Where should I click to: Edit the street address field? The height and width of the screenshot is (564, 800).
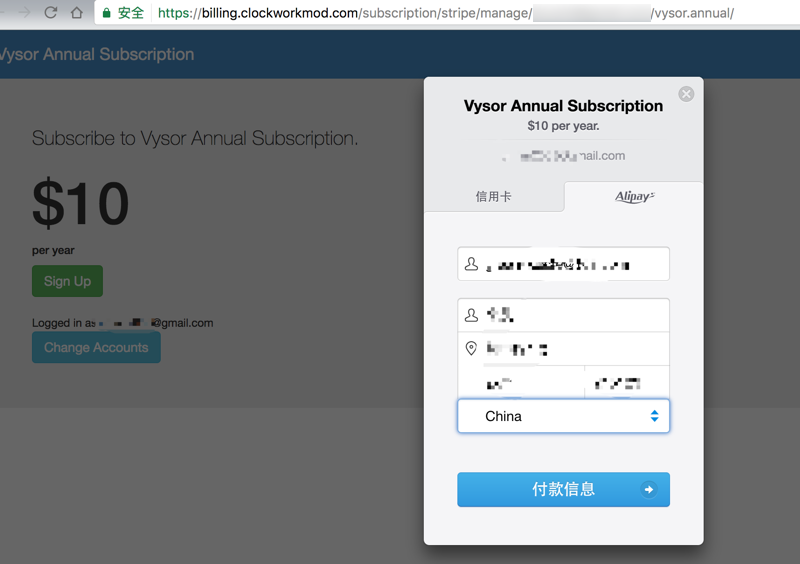(x=563, y=349)
